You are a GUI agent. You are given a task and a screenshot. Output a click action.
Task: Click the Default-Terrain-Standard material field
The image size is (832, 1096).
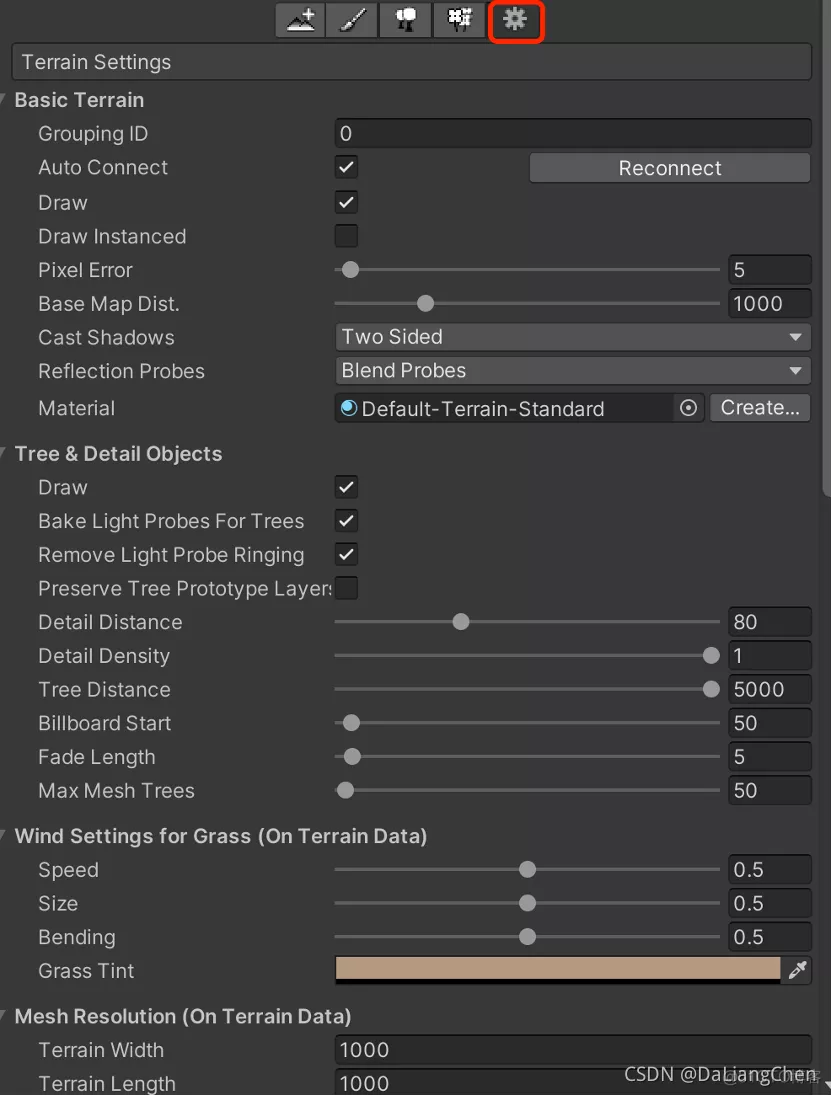505,408
